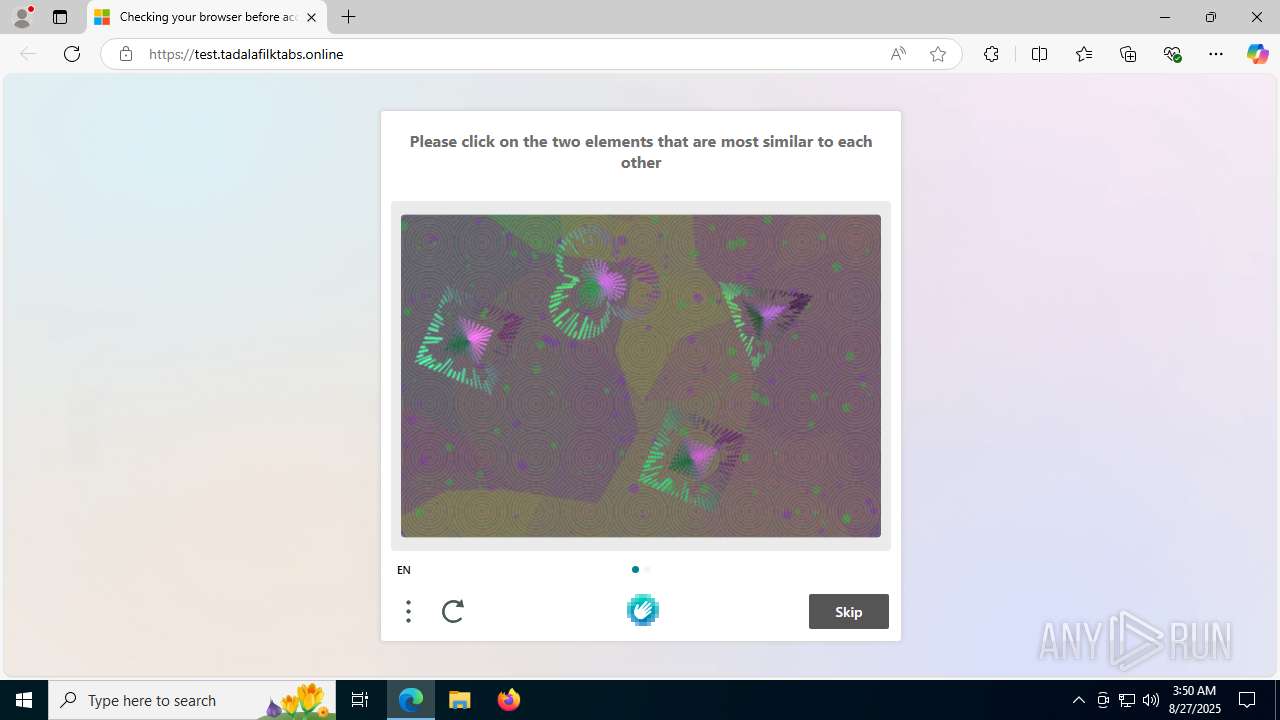Open Microsoft Edge from taskbar
1280x720 pixels.
[x=411, y=700]
